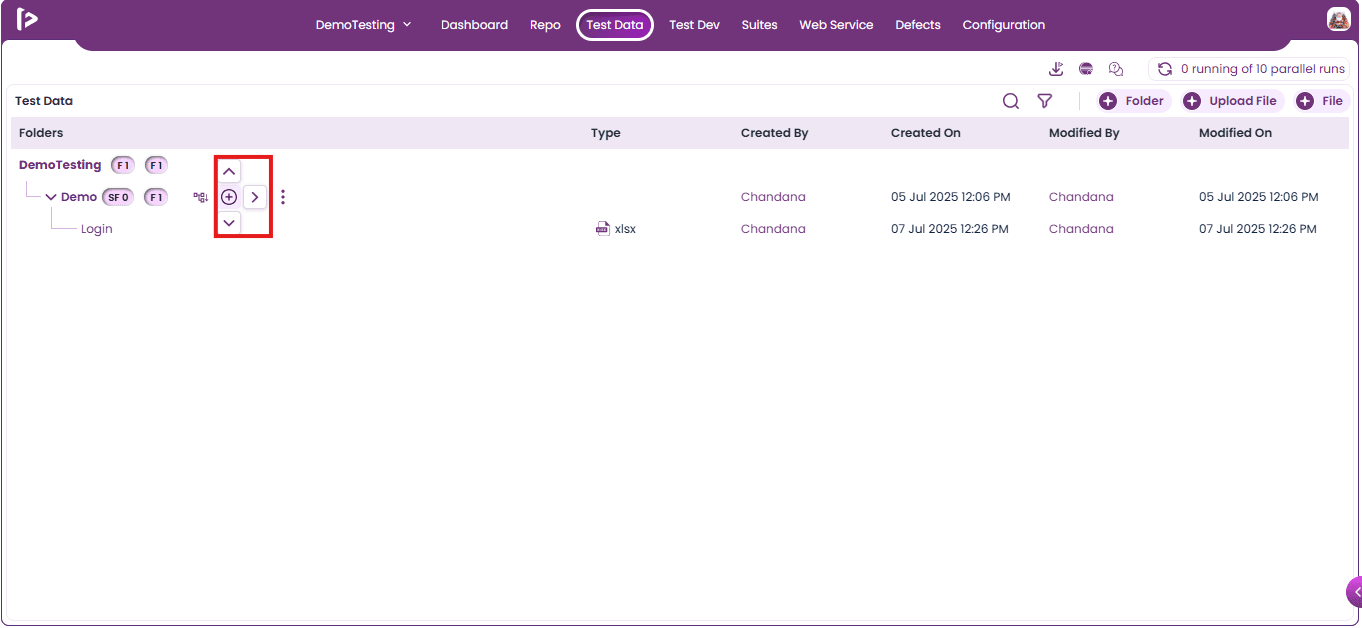Collapse the Demo folder
Screen dimensions: 1362x628
click(51, 197)
